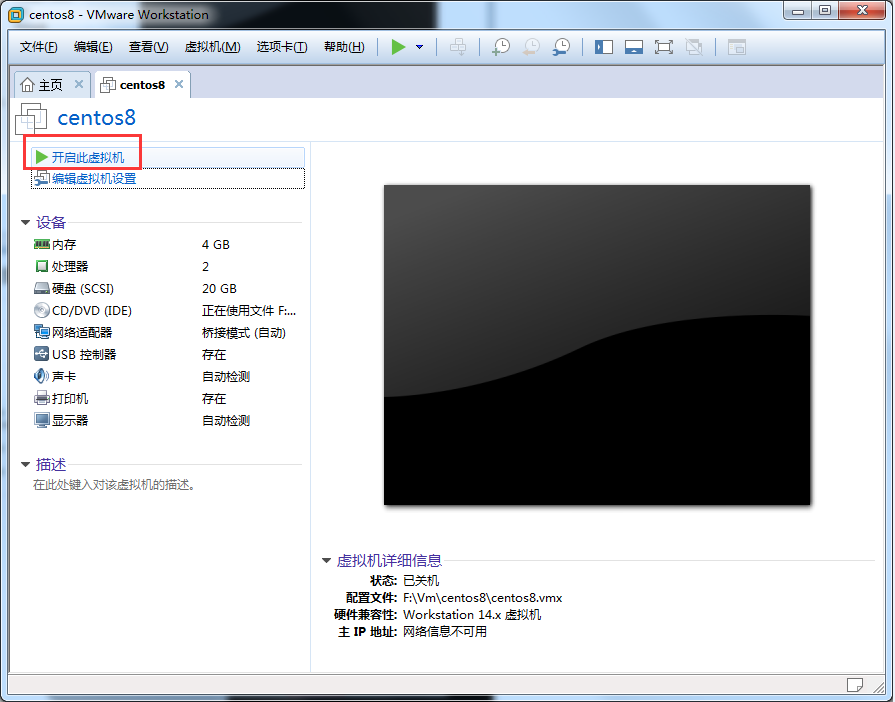Viewport: 895px width, 702px height.
Task: Toggle the thumbnail bar icon
Action: [634, 47]
